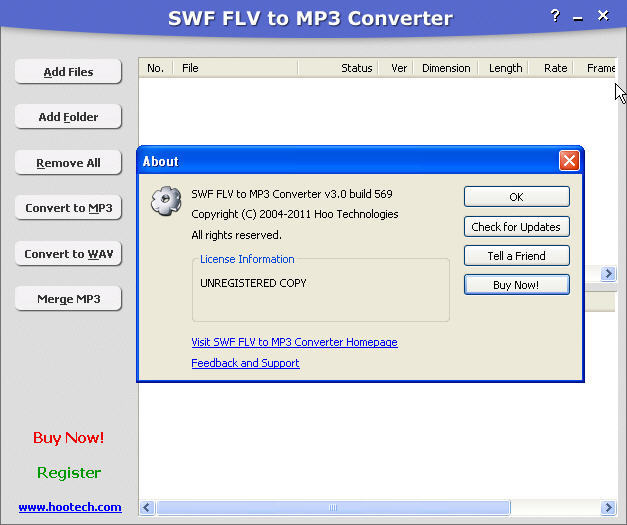Open the www.hootech.com link
Viewport: 627px width, 525px height.
70,507
